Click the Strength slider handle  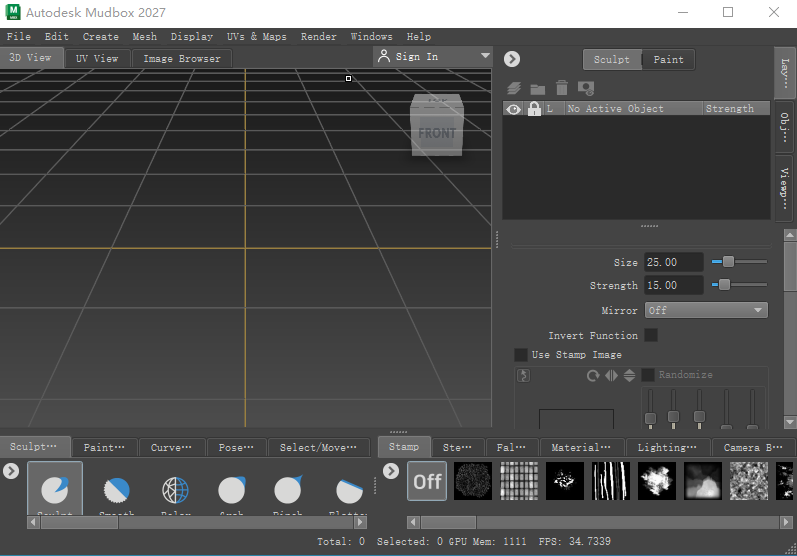tap(724, 285)
